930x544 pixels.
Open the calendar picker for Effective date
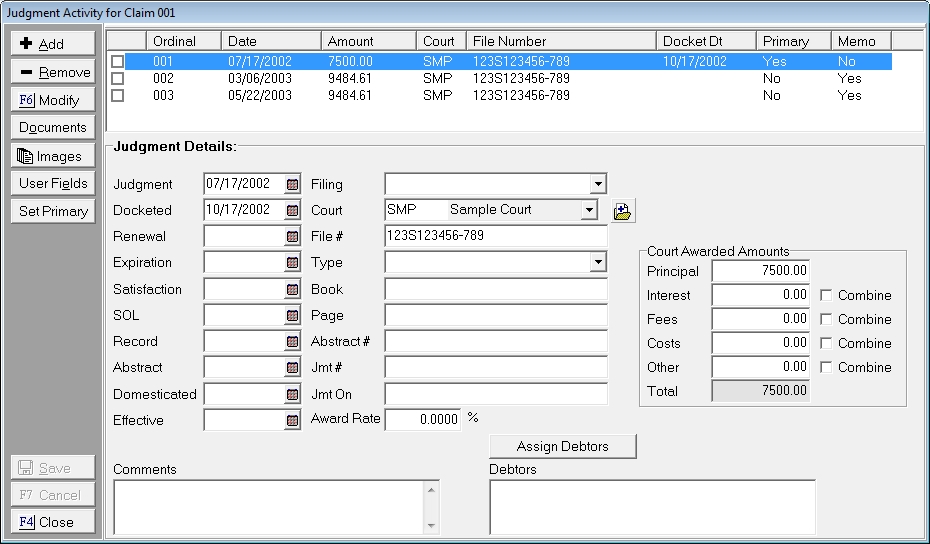(292, 421)
